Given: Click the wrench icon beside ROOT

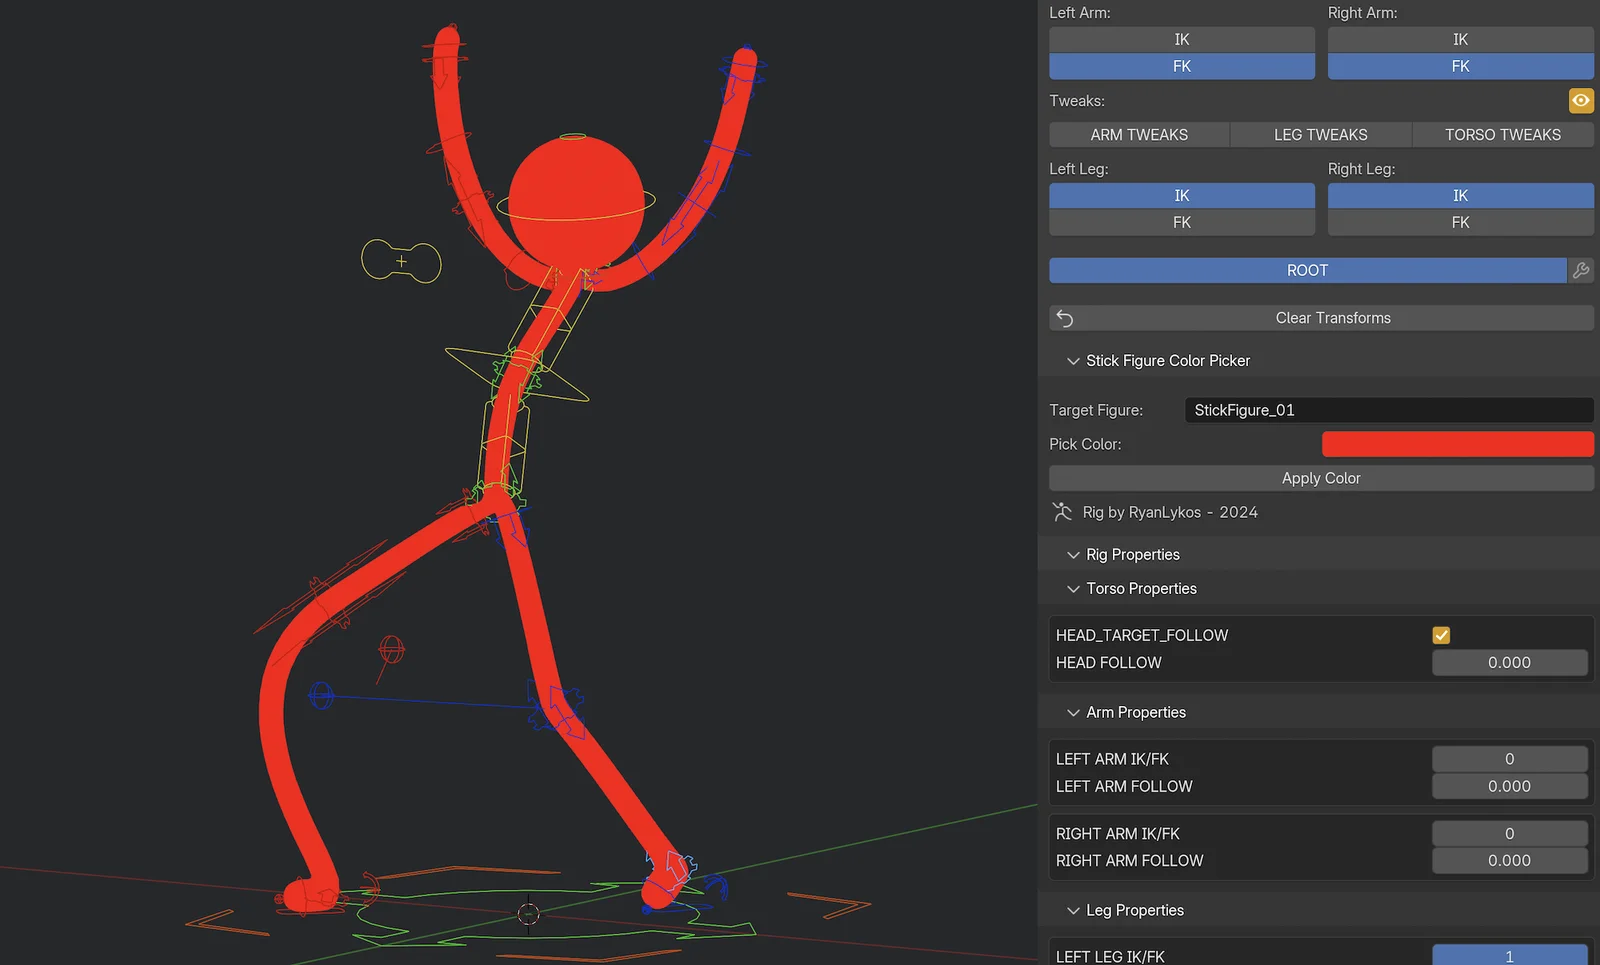Looking at the screenshot, I should (x=1581, y=270).
